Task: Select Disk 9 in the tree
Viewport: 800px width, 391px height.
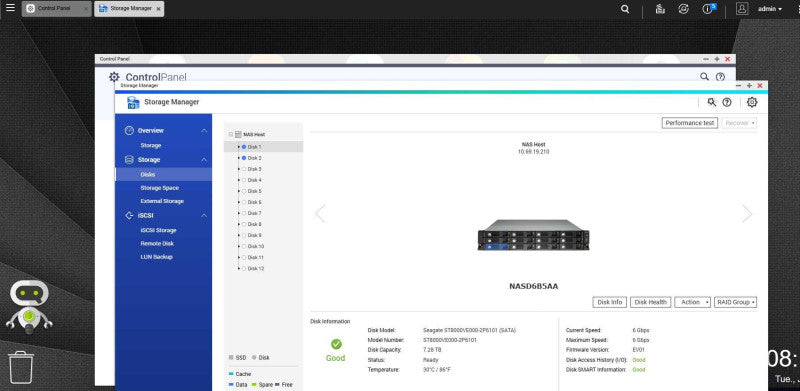Action: point(254,235)
